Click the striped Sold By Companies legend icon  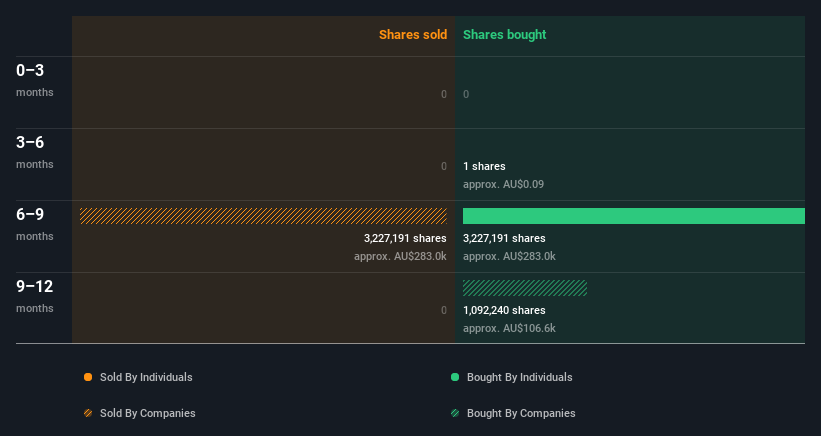click(x=88, y=413)
